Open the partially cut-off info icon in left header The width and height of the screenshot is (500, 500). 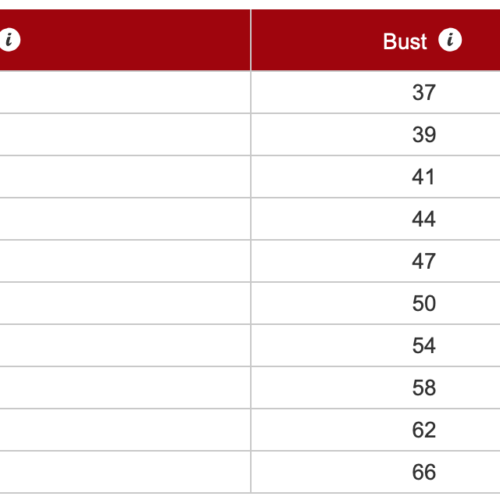[x=10, y=40]
